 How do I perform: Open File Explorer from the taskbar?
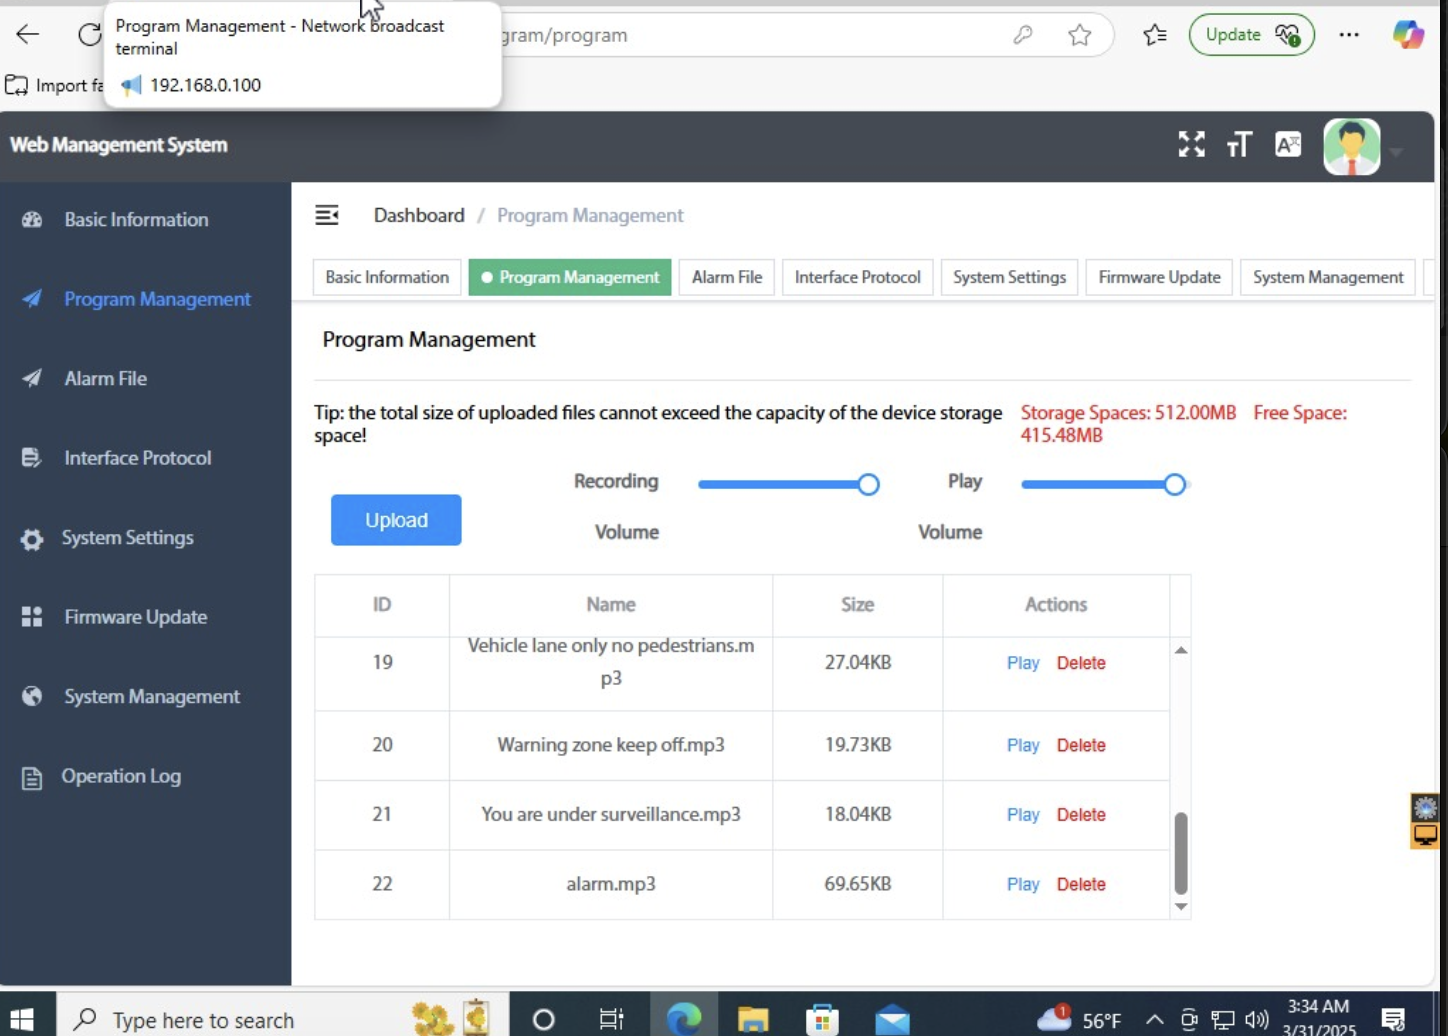click(753, 1019)
